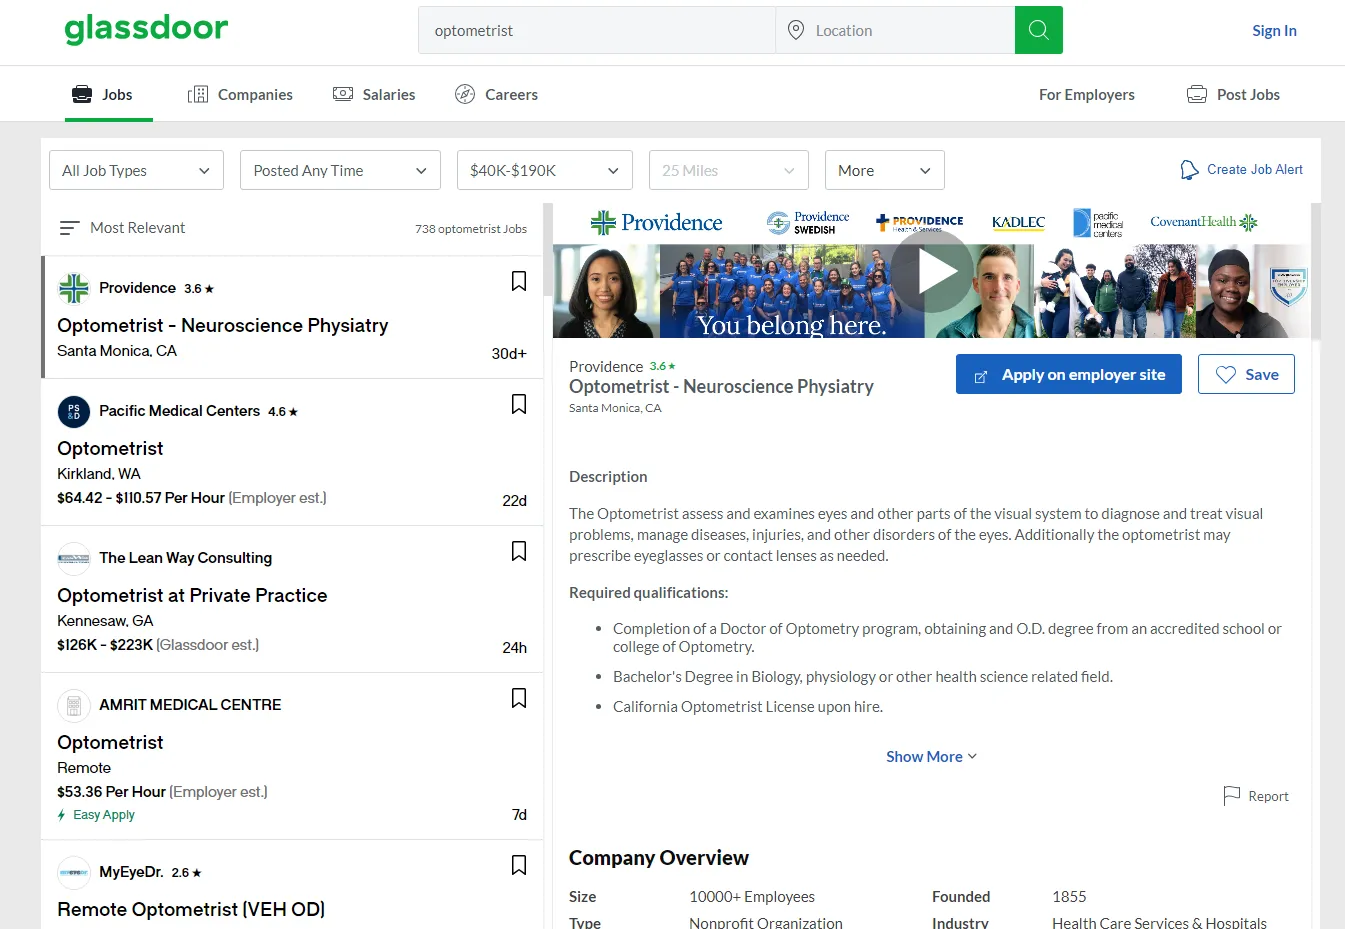1345x929 pixels.
Task: Click the job keyword search field
Action: coord(597,30)
